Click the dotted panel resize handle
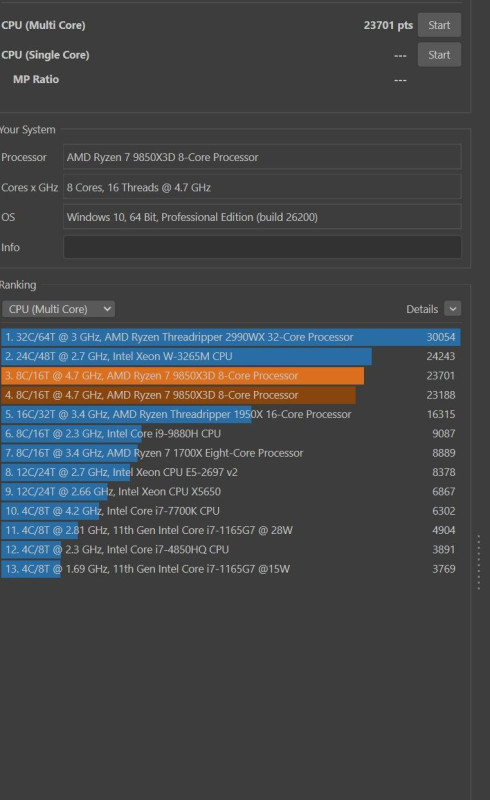Viewport: 490px width, 800px height. tap(478, 562)
